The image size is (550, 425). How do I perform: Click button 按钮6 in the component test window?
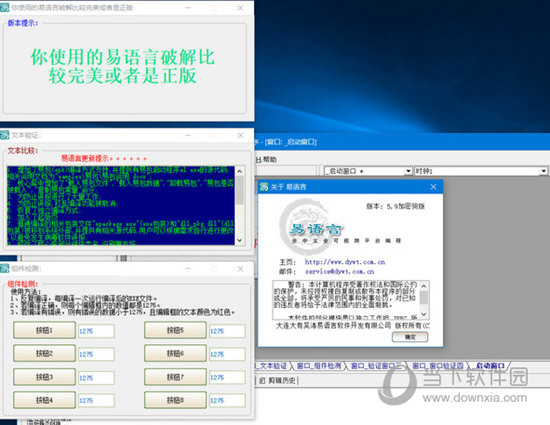175,353
